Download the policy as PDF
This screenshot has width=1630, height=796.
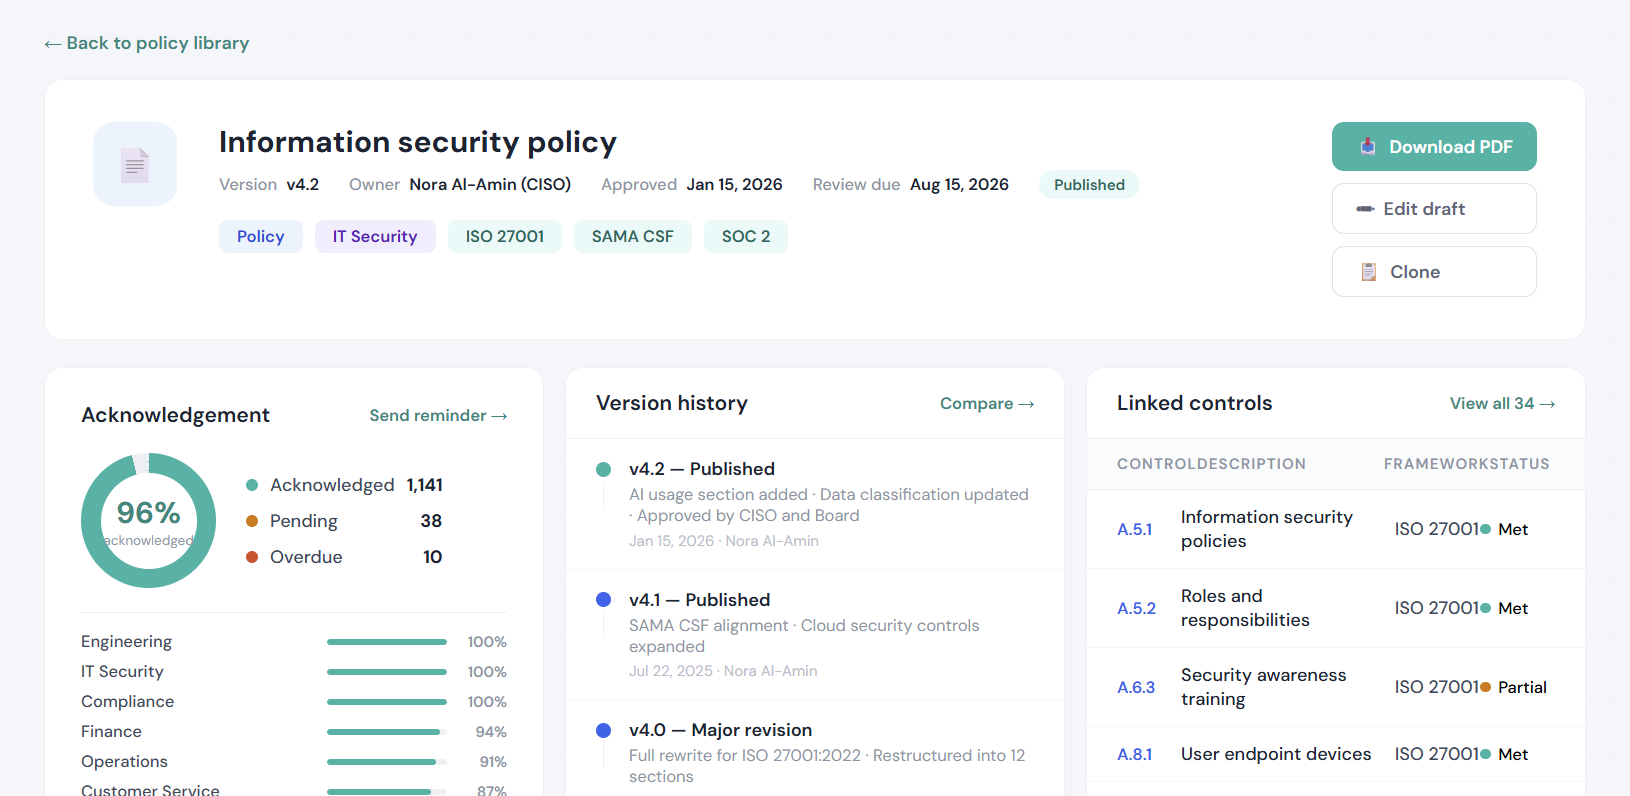tap(1434, 147)
